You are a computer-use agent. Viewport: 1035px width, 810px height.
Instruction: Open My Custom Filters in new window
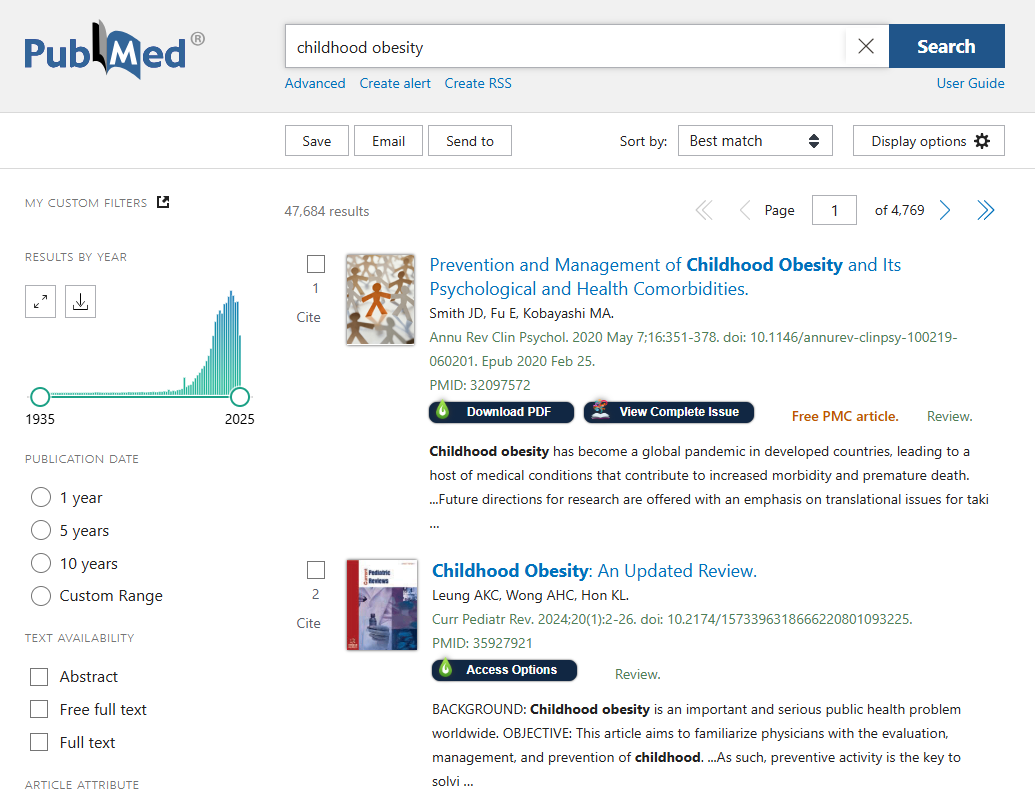161,201
